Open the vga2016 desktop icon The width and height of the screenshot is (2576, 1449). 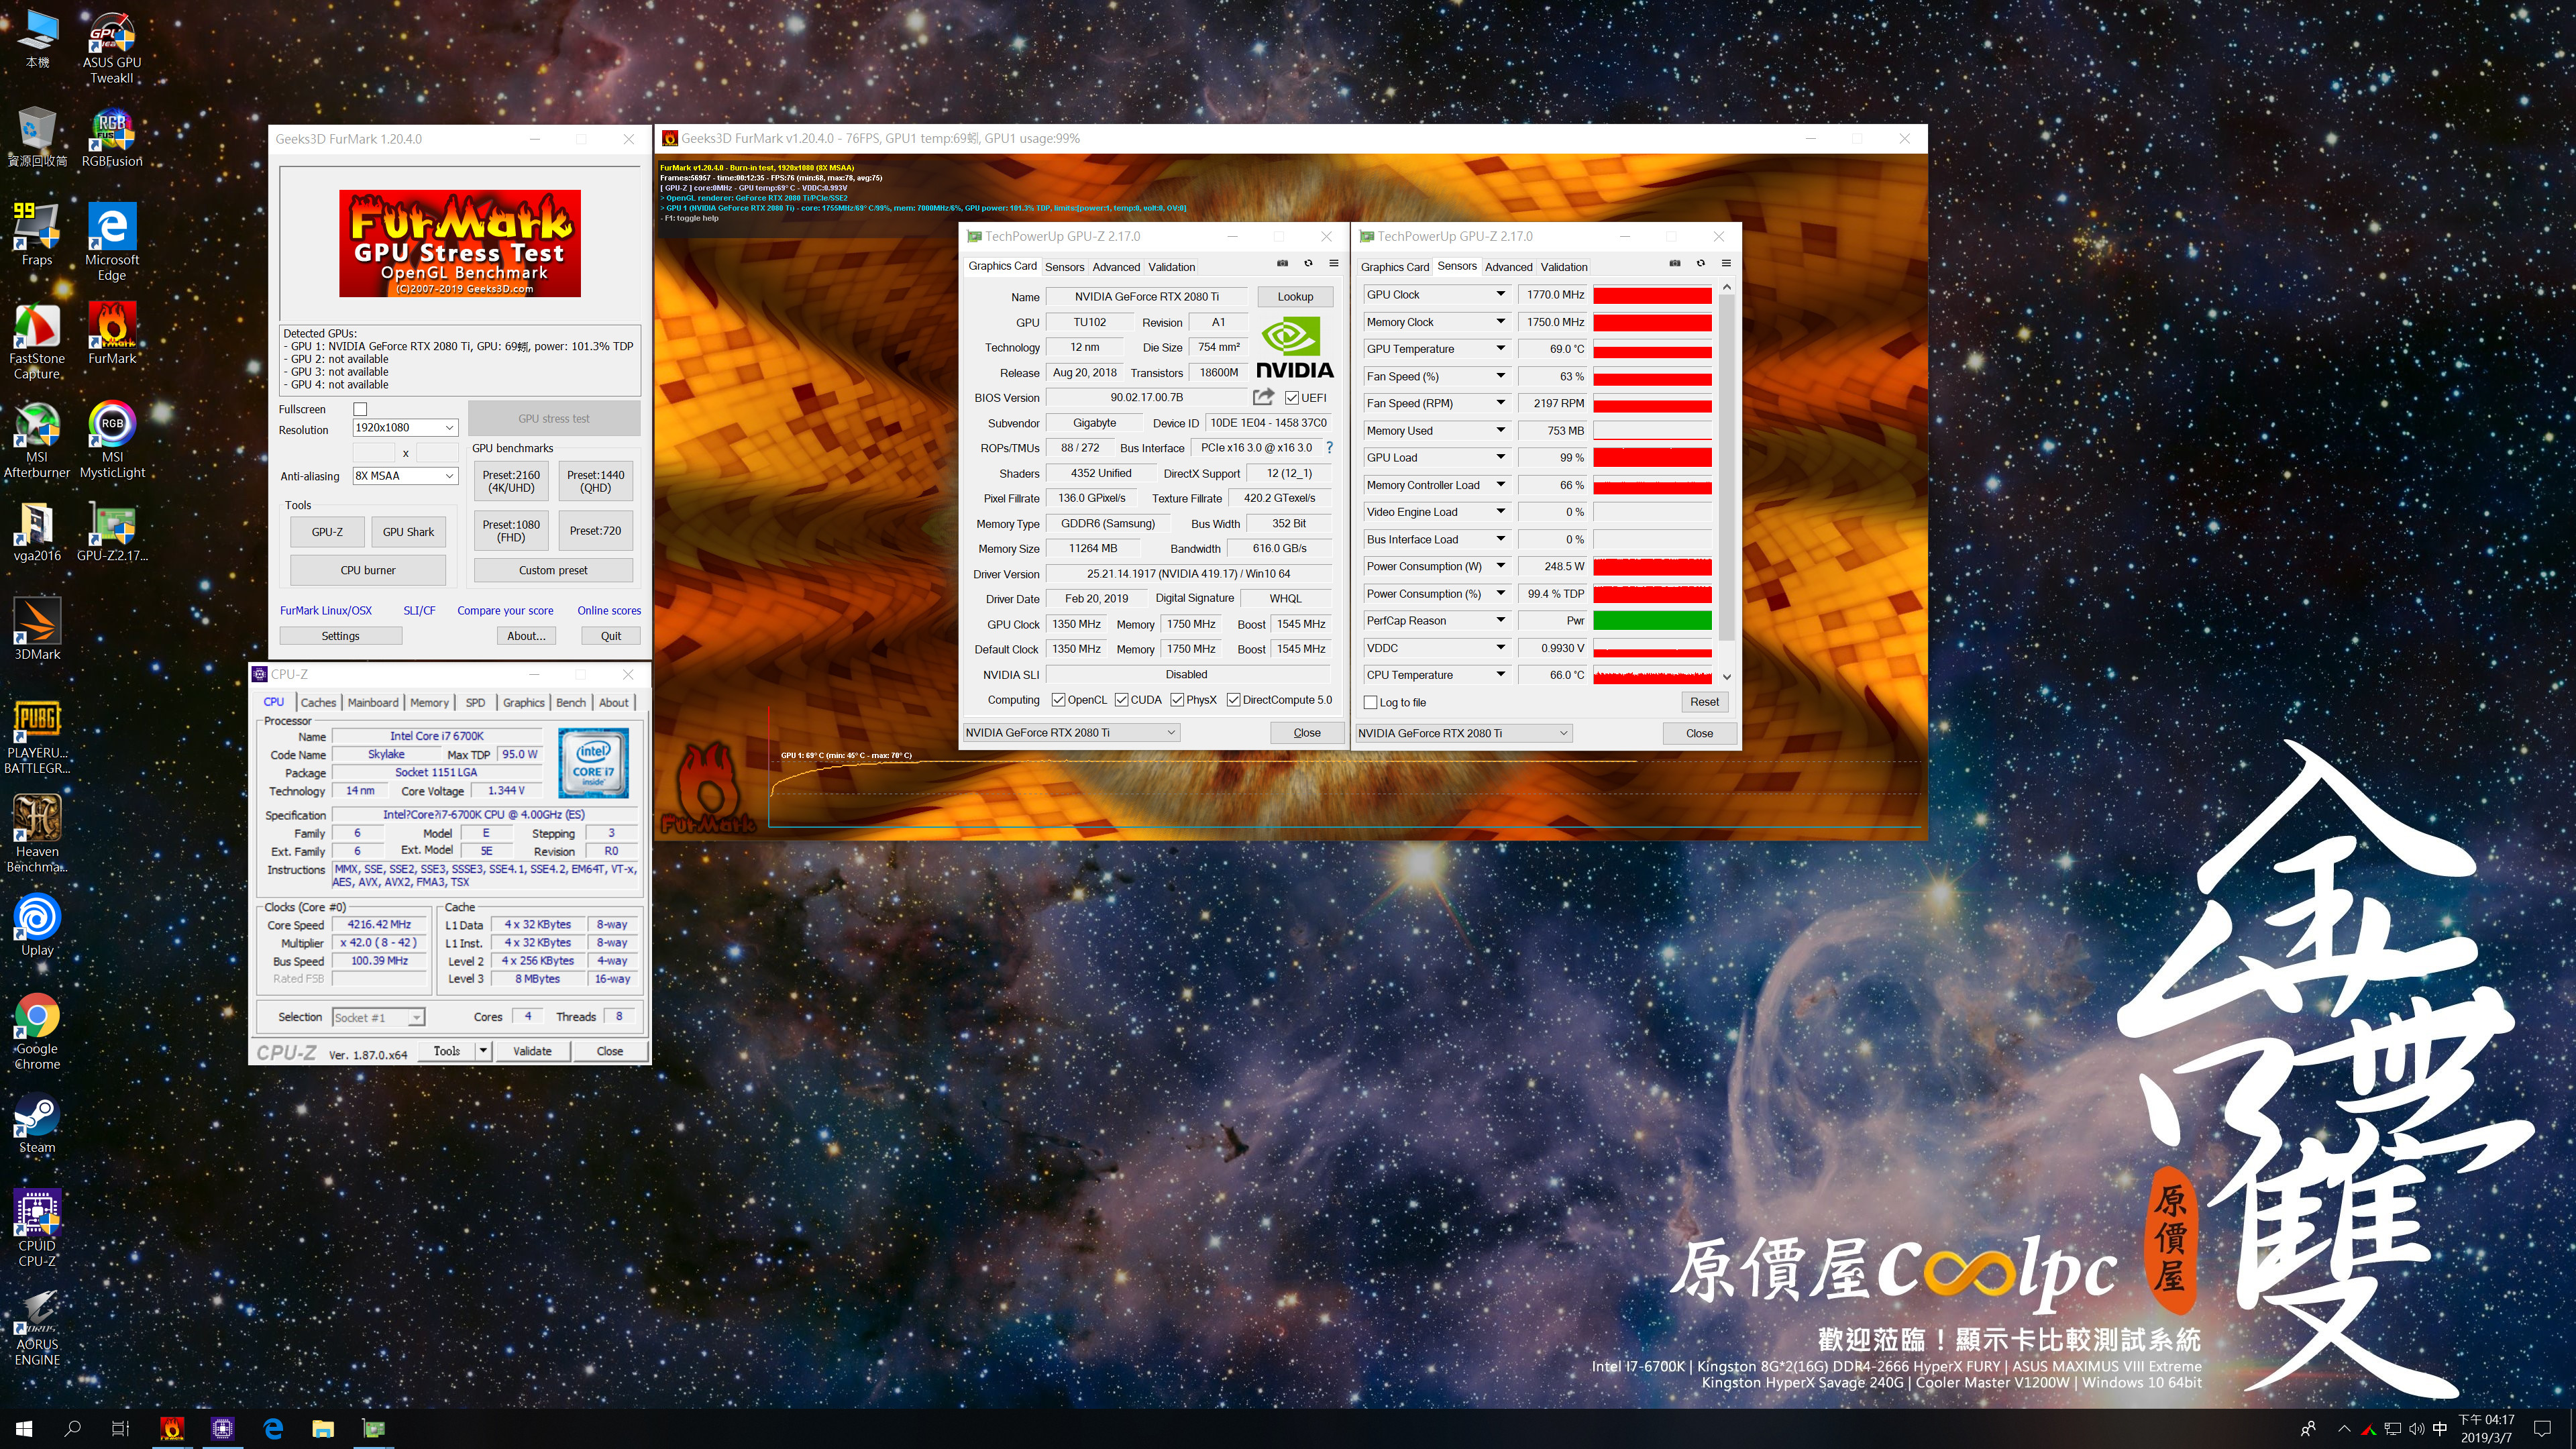[x=37, y=532]
